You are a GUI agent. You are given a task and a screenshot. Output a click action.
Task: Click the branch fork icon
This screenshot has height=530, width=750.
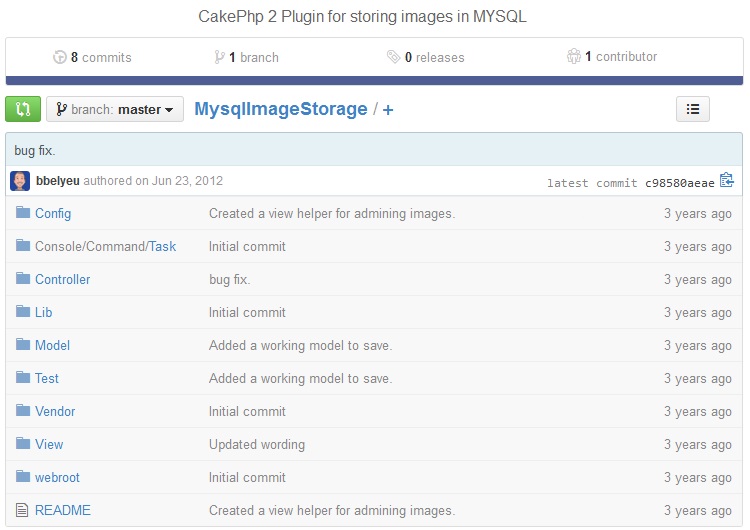click(x=219, y=57)
